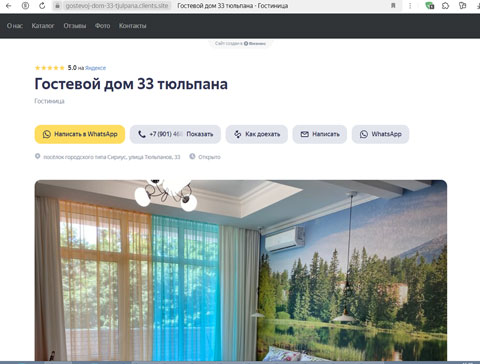Click the 'Гостиница' category label
This screenshot has width=480, height=364.
click(x=49, y=101)
